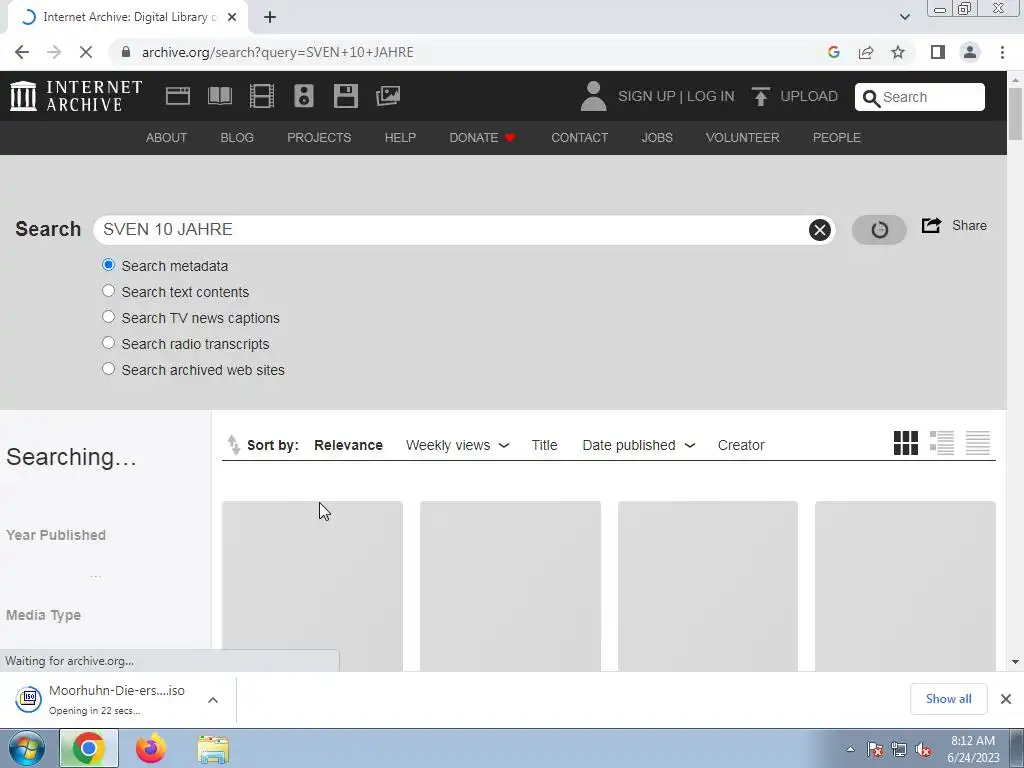1024x768 pixels.
Task: Click the Share icon
Action: (931, 225)
